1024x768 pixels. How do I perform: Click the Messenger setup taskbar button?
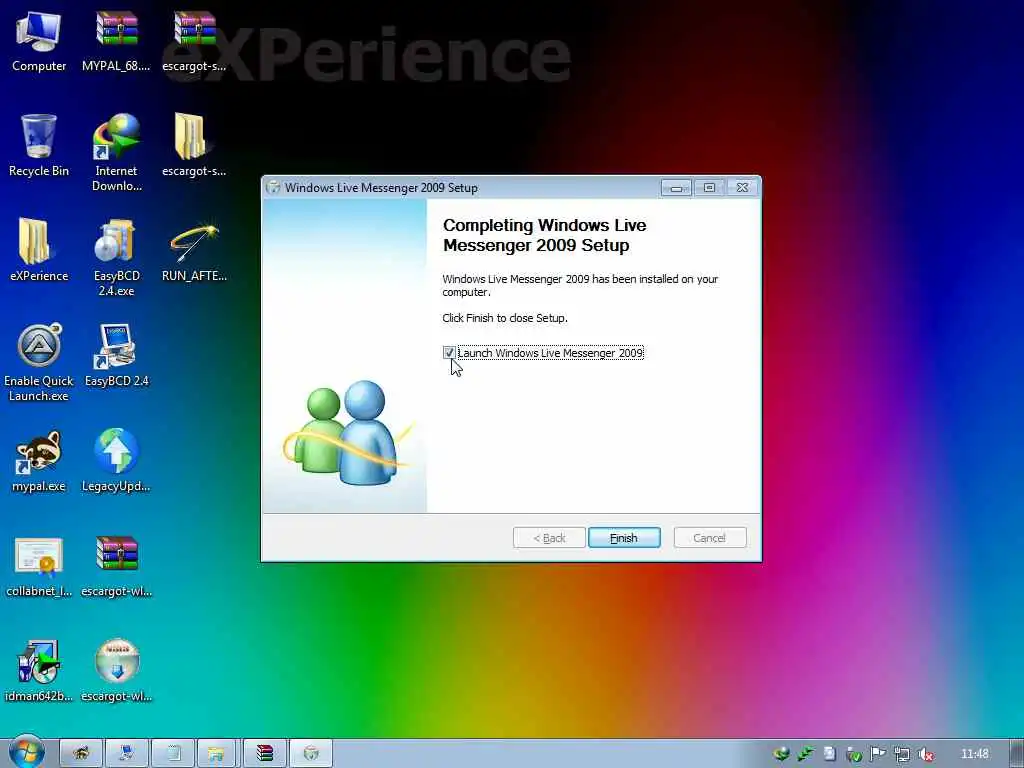click(x=311, y=754)
